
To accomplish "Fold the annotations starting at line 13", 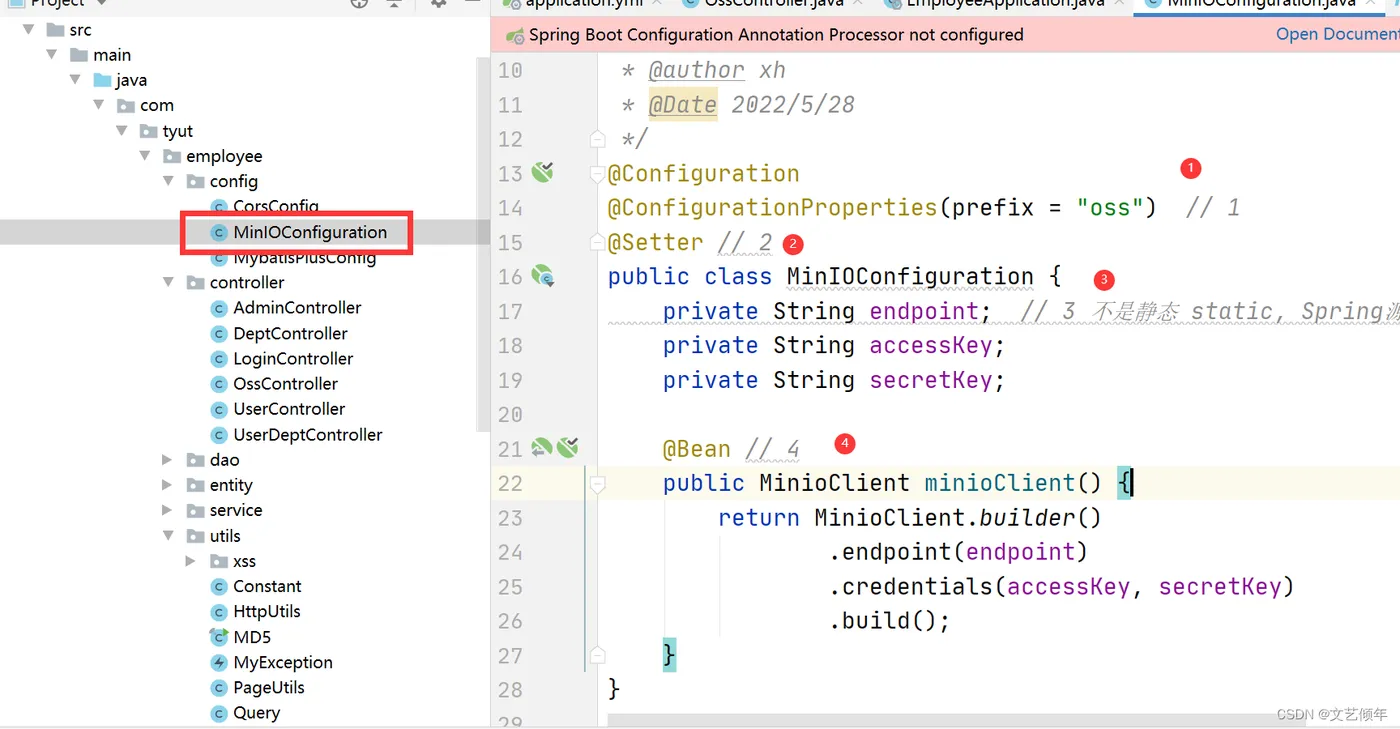I will coord(598,172).
